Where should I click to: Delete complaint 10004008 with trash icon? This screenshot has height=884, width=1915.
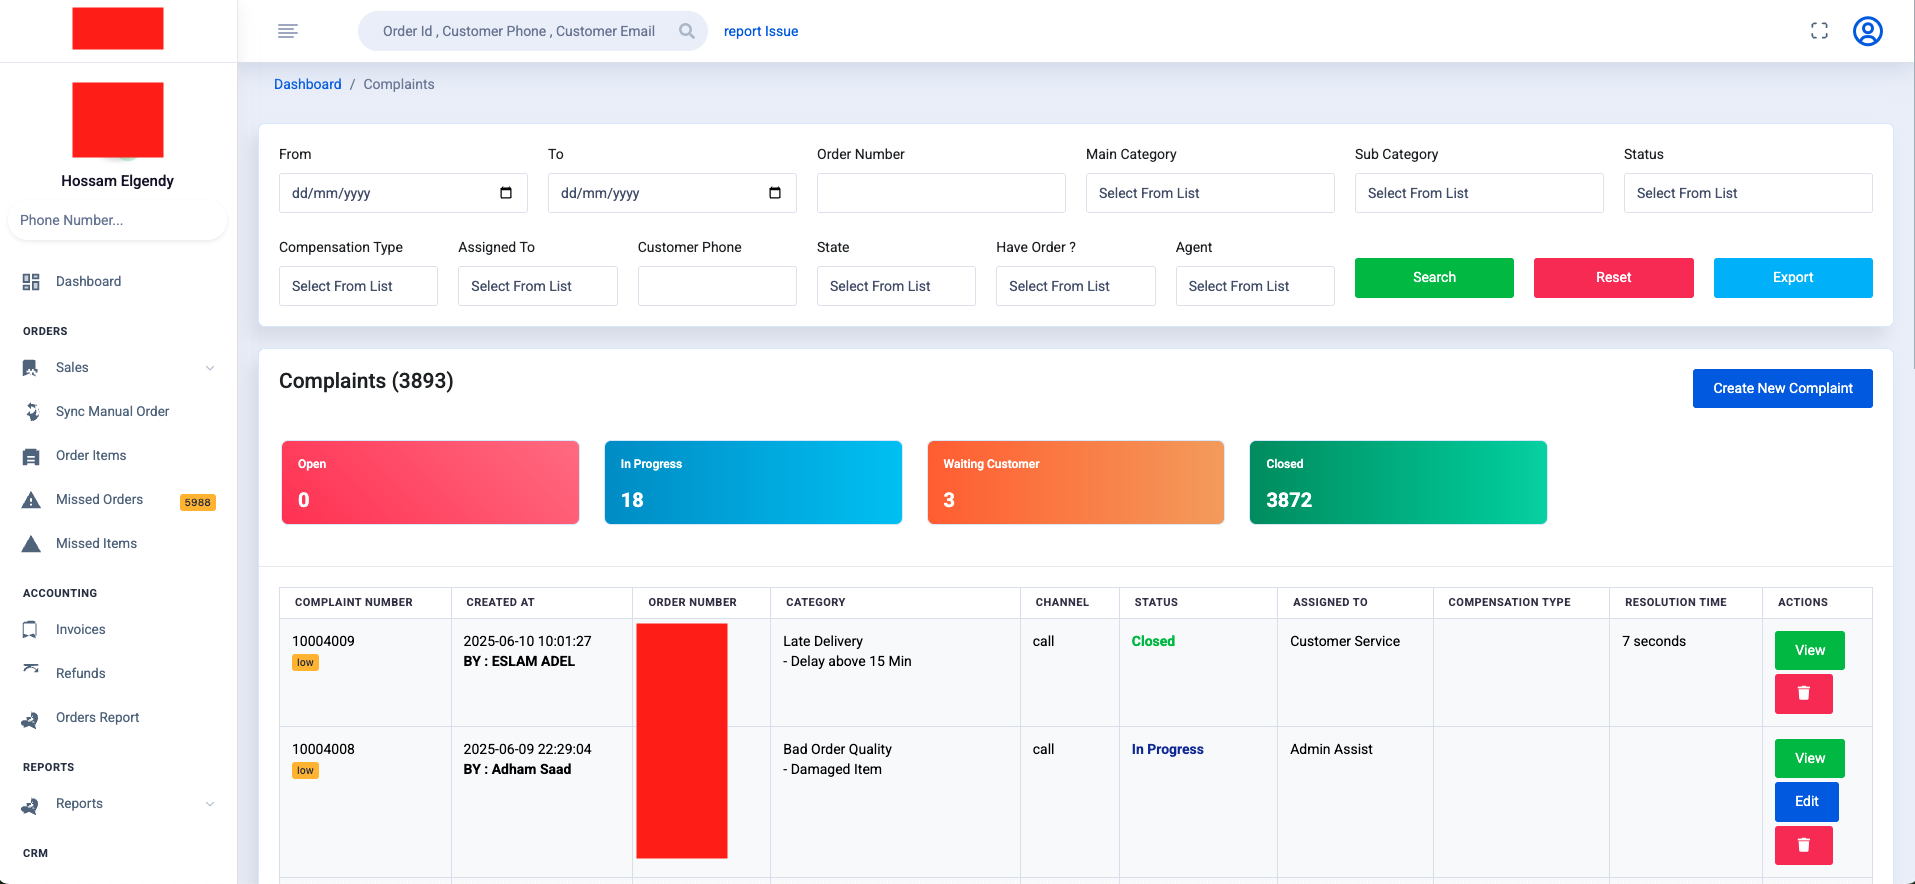(x=1803, y=845)
